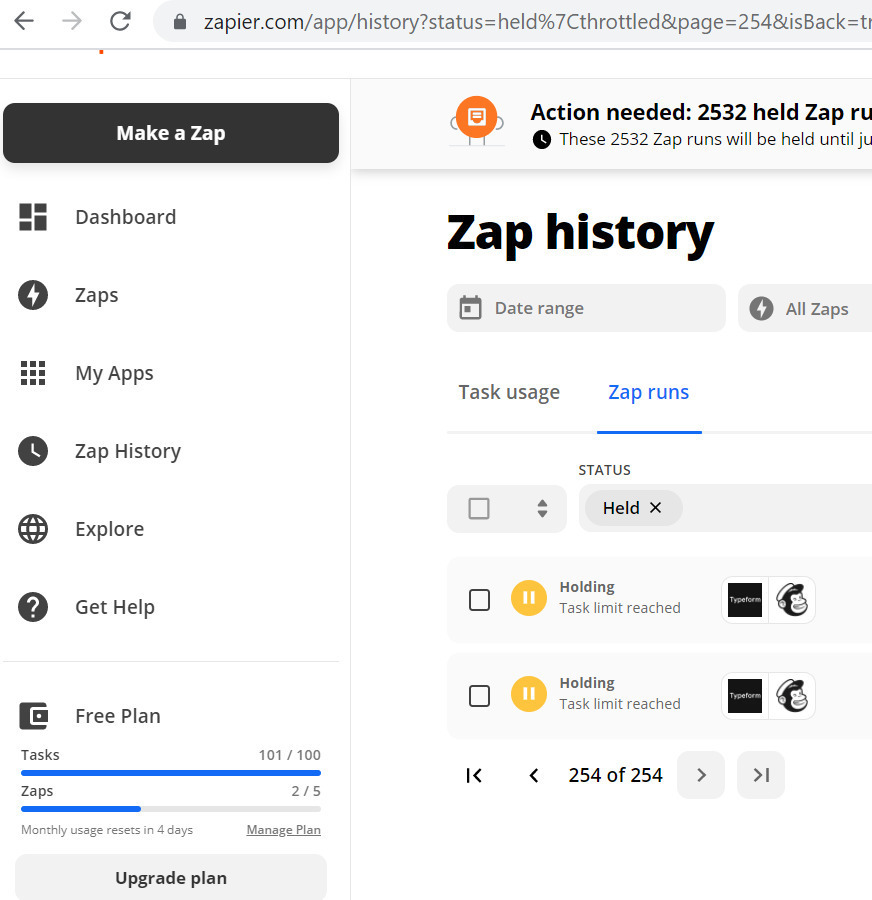This screenshot has width=872, height=900.
Task: Check the first Holding Zap run checkbox
Action: [479, 600]
